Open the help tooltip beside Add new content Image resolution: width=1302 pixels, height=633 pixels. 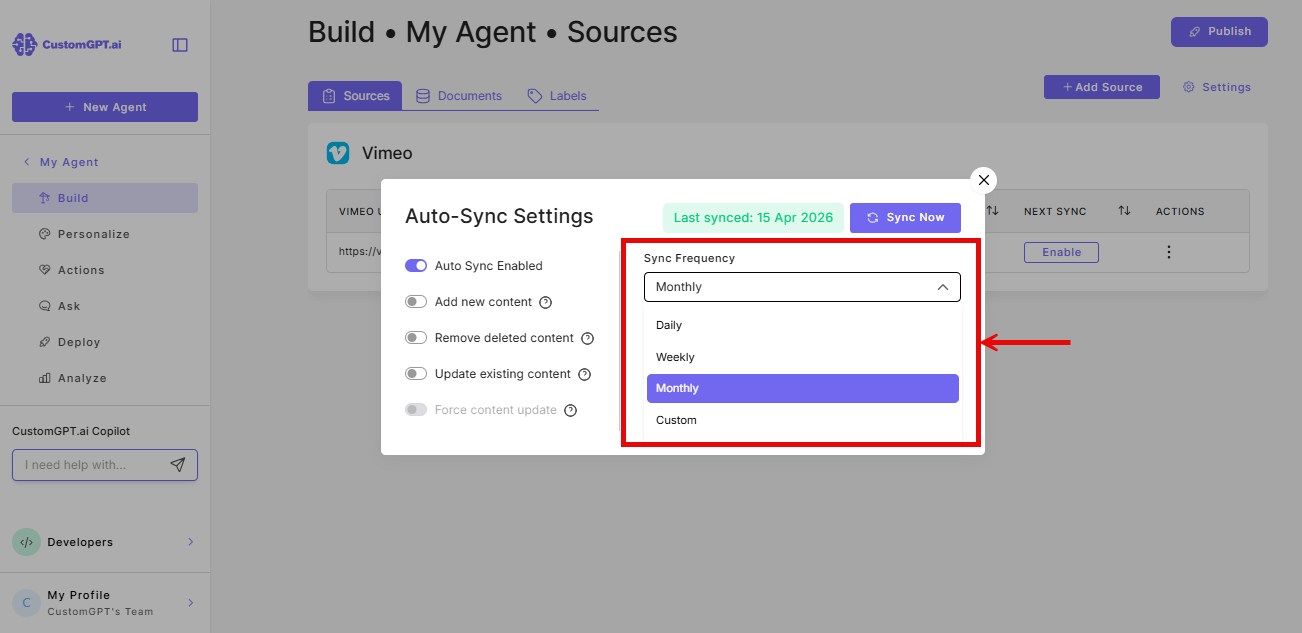pos(544,301)
